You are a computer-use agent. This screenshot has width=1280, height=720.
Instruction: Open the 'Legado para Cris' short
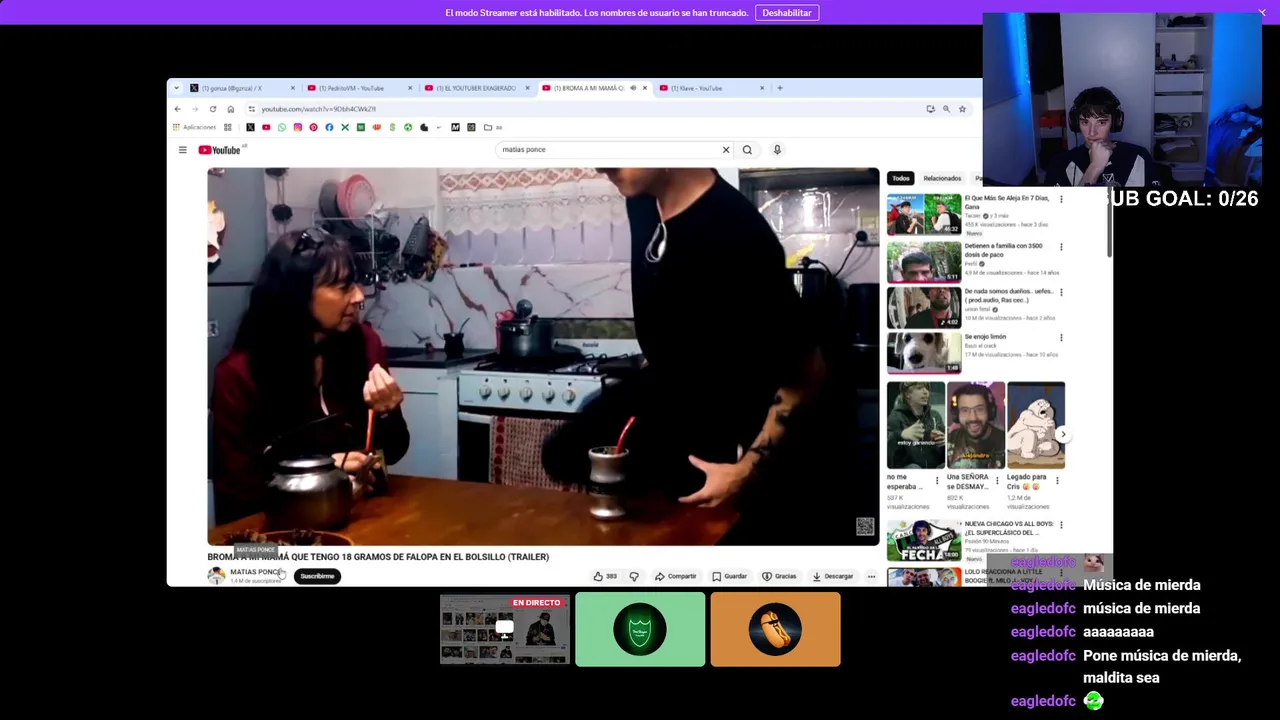[1036, 425]
